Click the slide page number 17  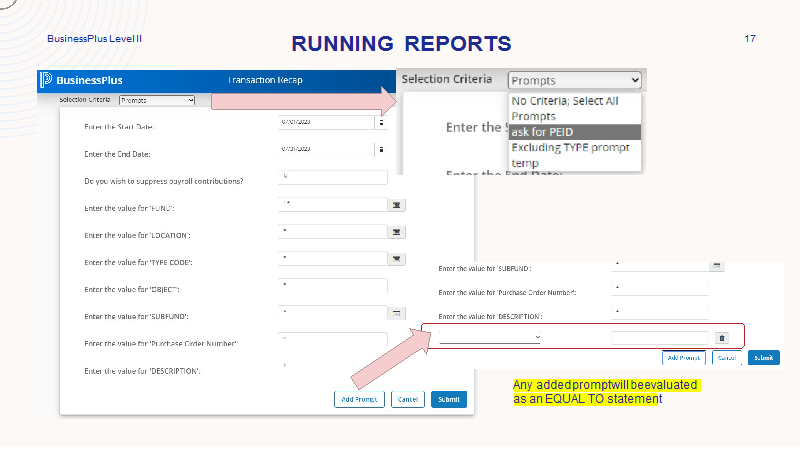pos(750,39)
